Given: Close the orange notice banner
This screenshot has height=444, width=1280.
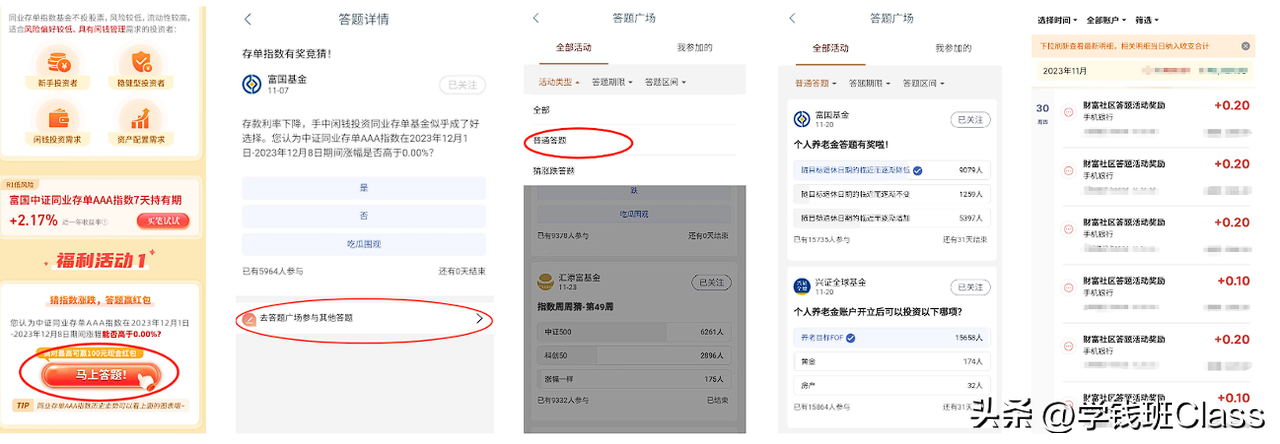Looking at the screenshot, I should (x=1245, y=46).
